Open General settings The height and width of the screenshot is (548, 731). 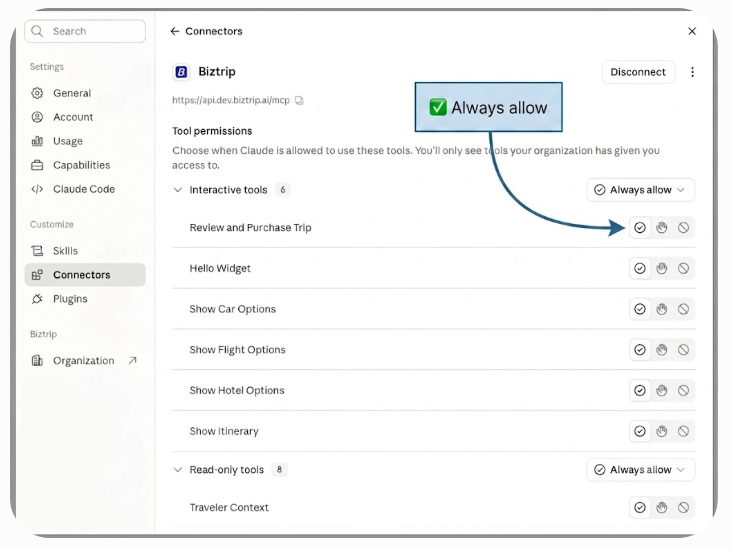point(85,93)
